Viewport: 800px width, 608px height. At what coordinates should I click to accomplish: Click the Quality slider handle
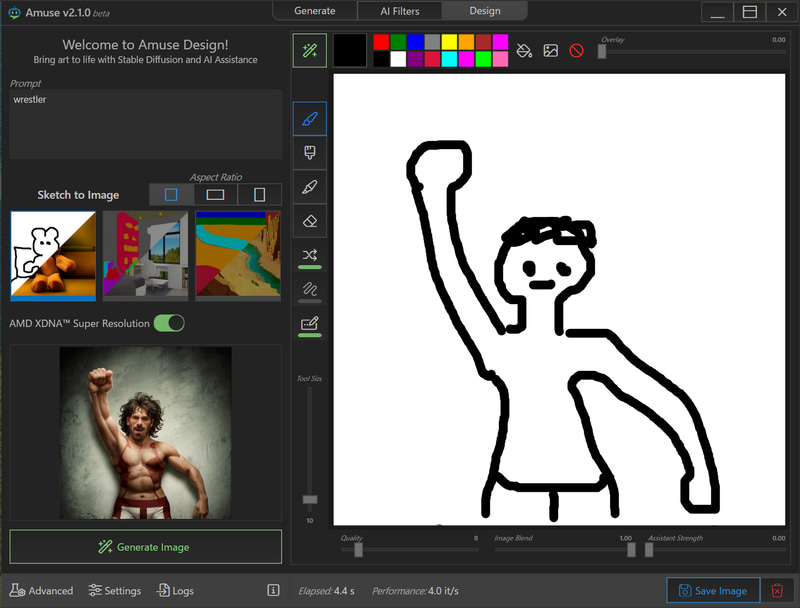[359, 550]
